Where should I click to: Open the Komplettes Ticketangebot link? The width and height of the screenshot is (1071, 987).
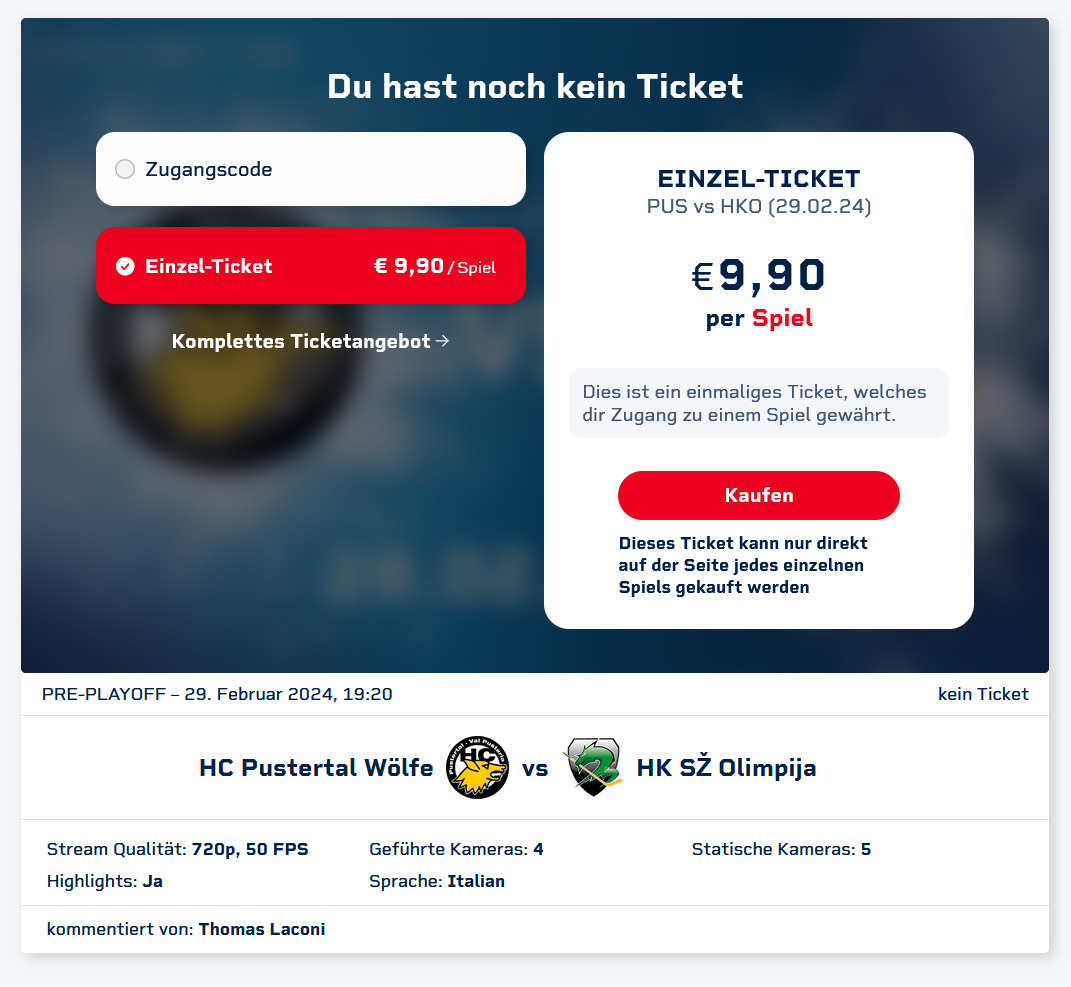[301, 341]
